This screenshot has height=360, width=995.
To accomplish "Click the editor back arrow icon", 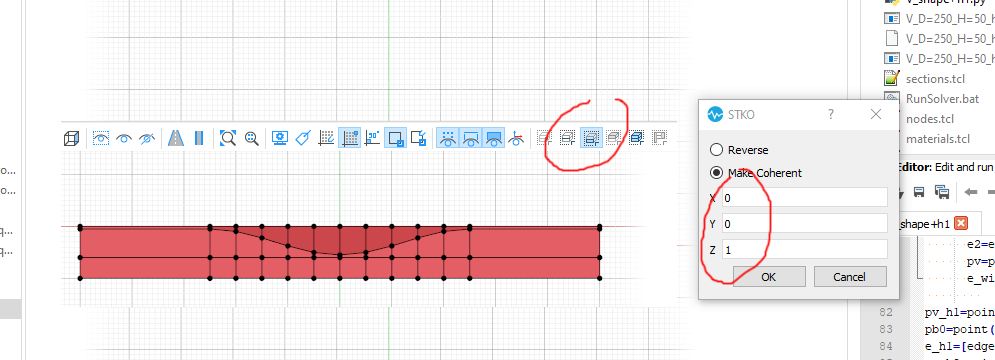I will (x=970, y=192).
